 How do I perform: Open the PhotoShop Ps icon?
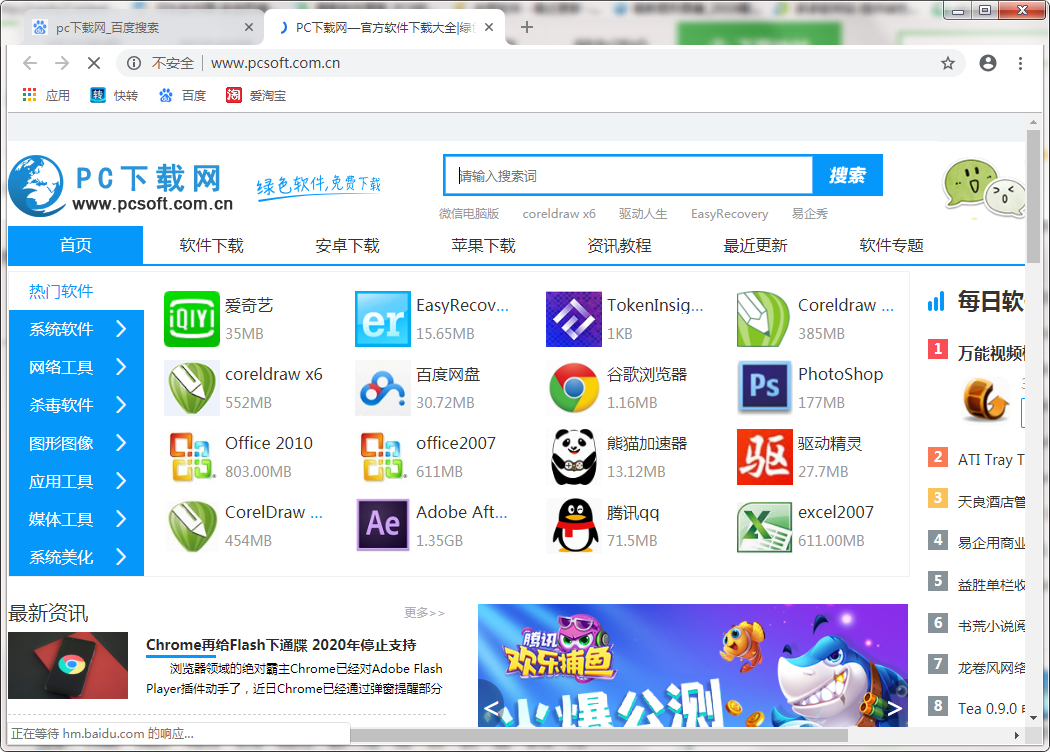[764, 388]
